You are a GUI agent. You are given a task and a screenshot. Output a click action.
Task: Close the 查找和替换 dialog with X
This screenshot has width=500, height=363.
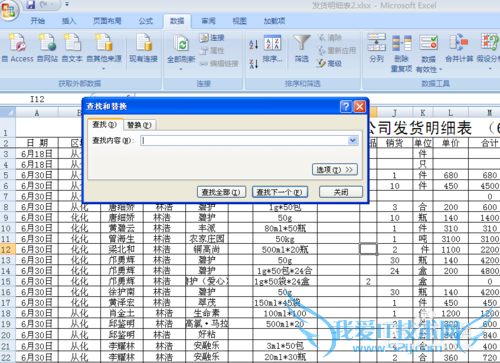[360, 107]
